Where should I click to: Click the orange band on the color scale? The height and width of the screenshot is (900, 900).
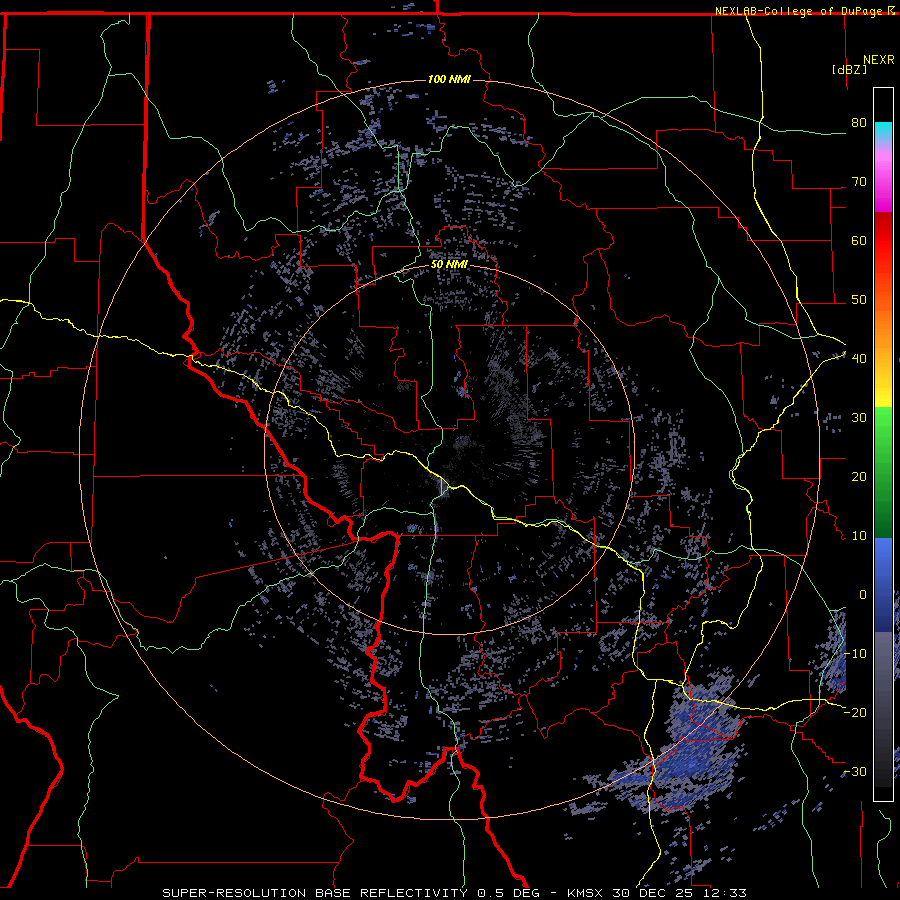(x=883, y=339)
